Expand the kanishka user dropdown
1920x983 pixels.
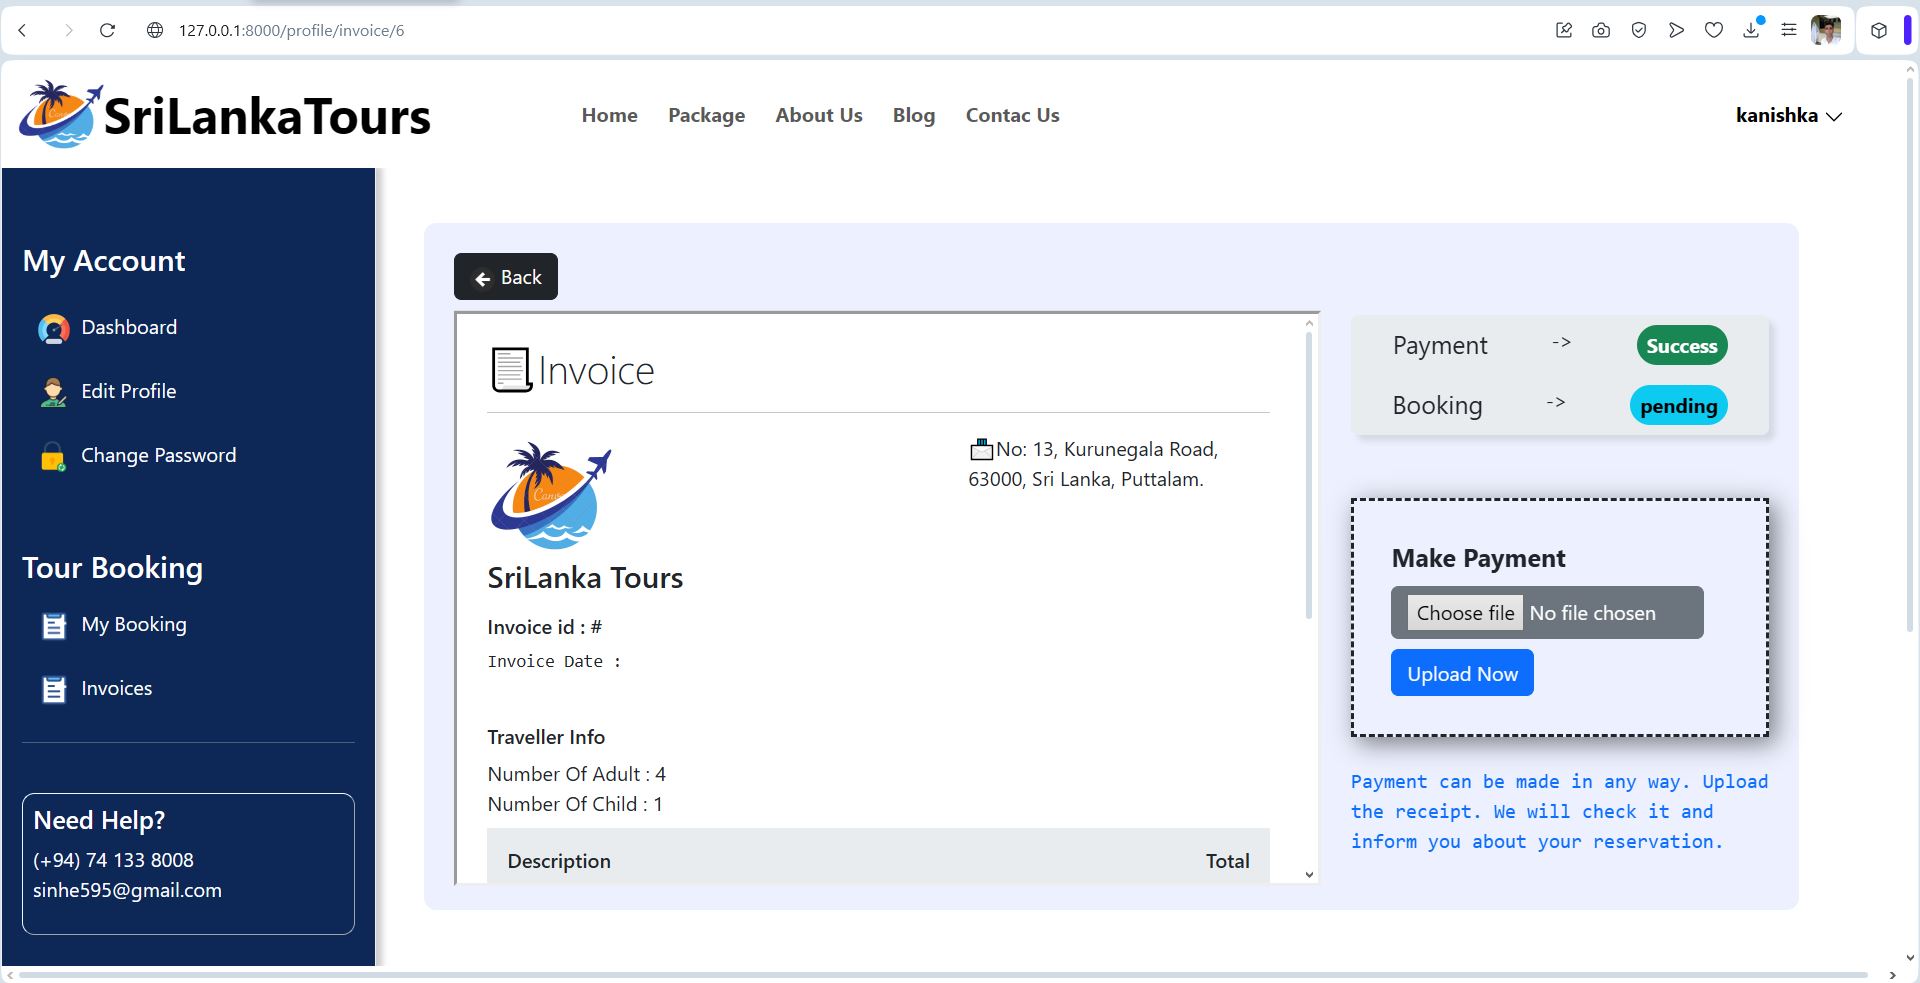pyautogui.click(x=1789, y=116)
